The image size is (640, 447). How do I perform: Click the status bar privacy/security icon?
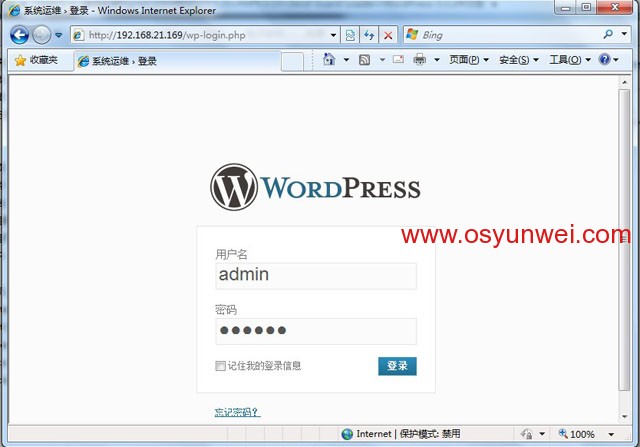pyautogui.click(x=527, y=434)
